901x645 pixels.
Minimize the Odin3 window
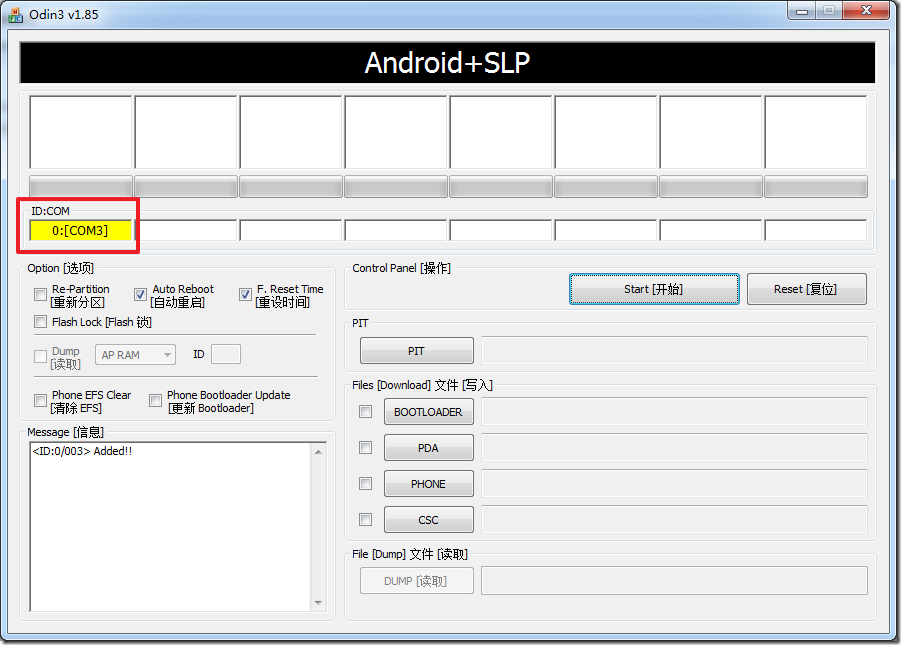802,11
